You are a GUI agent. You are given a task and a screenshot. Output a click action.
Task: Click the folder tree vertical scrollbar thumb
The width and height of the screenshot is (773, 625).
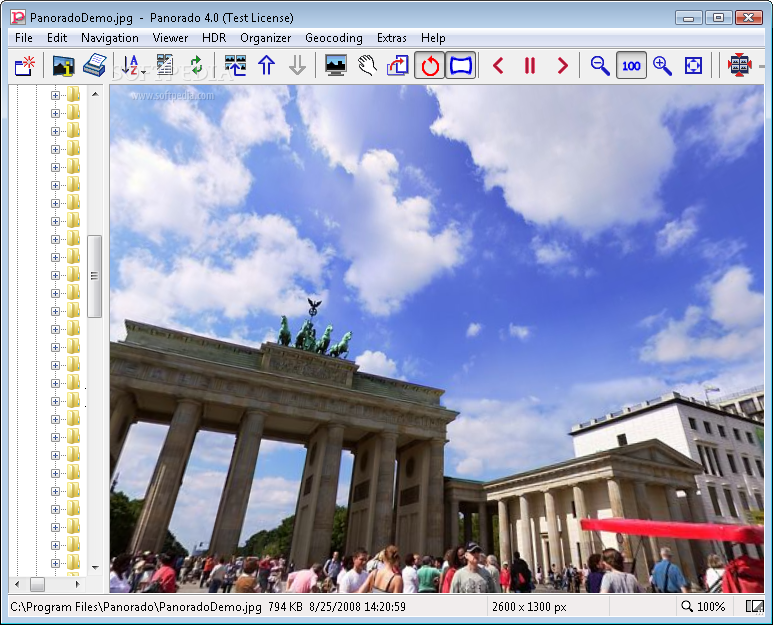pyautogui.click(x=94, y=276)
